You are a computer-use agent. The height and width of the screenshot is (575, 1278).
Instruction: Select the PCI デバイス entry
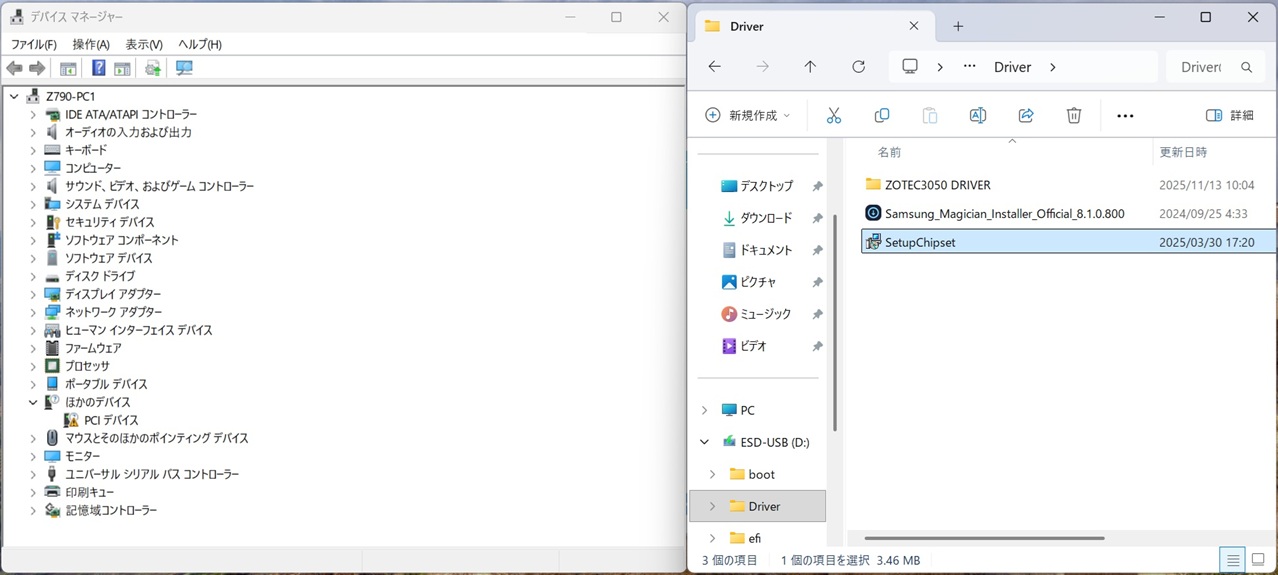coord(110,420)
